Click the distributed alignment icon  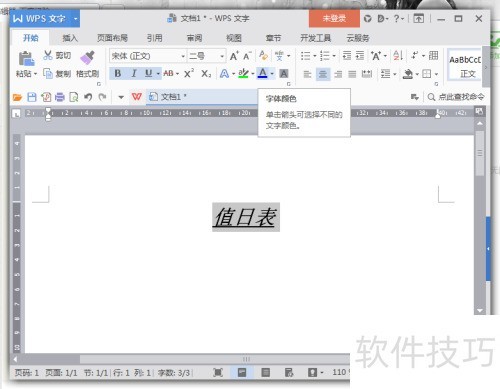(x=367, y=74)
